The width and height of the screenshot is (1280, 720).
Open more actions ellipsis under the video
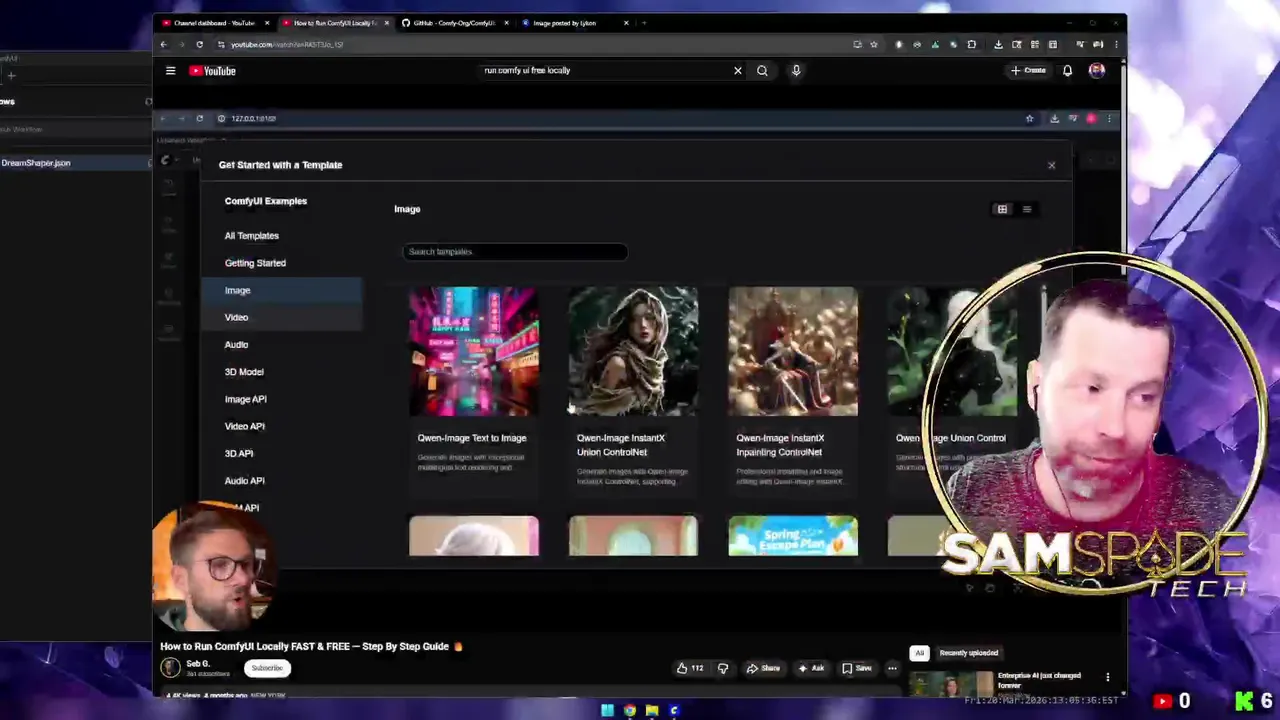point(892,668)
